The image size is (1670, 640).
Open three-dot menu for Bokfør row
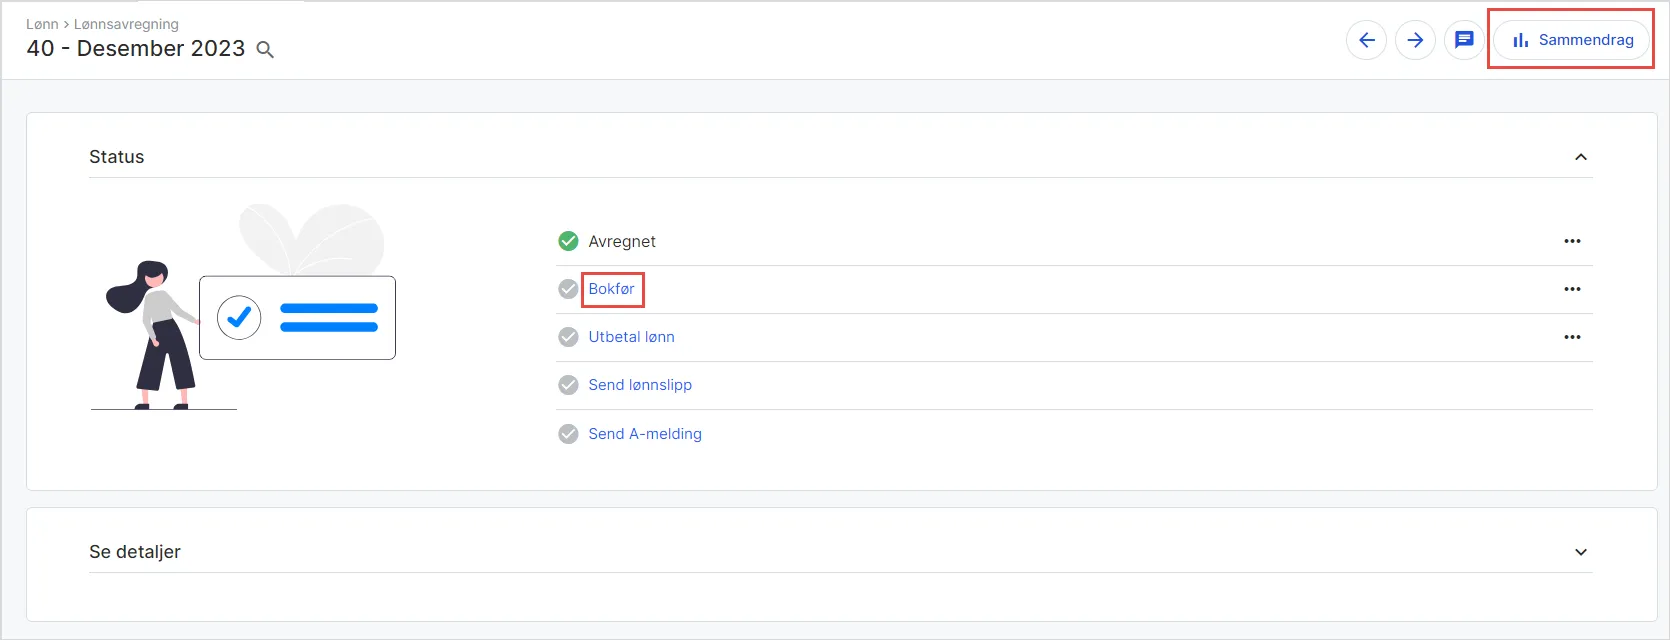pos(1572,289)
